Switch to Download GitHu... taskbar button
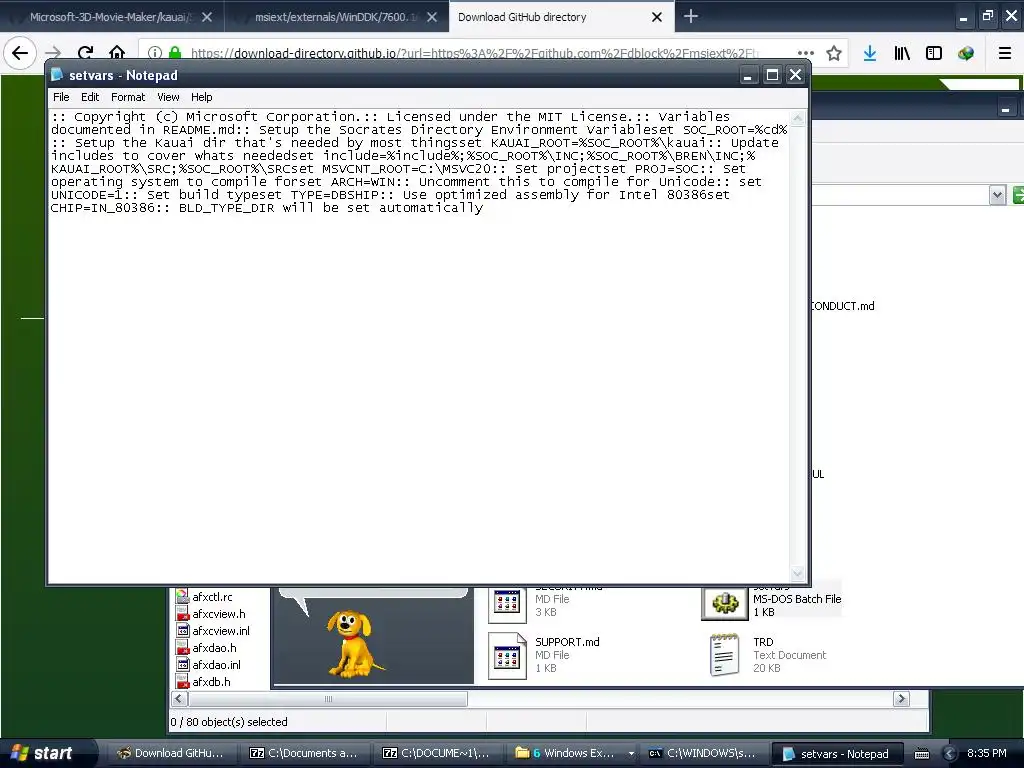The height and width of the screenshot is (768, 1024). point(169,753)
